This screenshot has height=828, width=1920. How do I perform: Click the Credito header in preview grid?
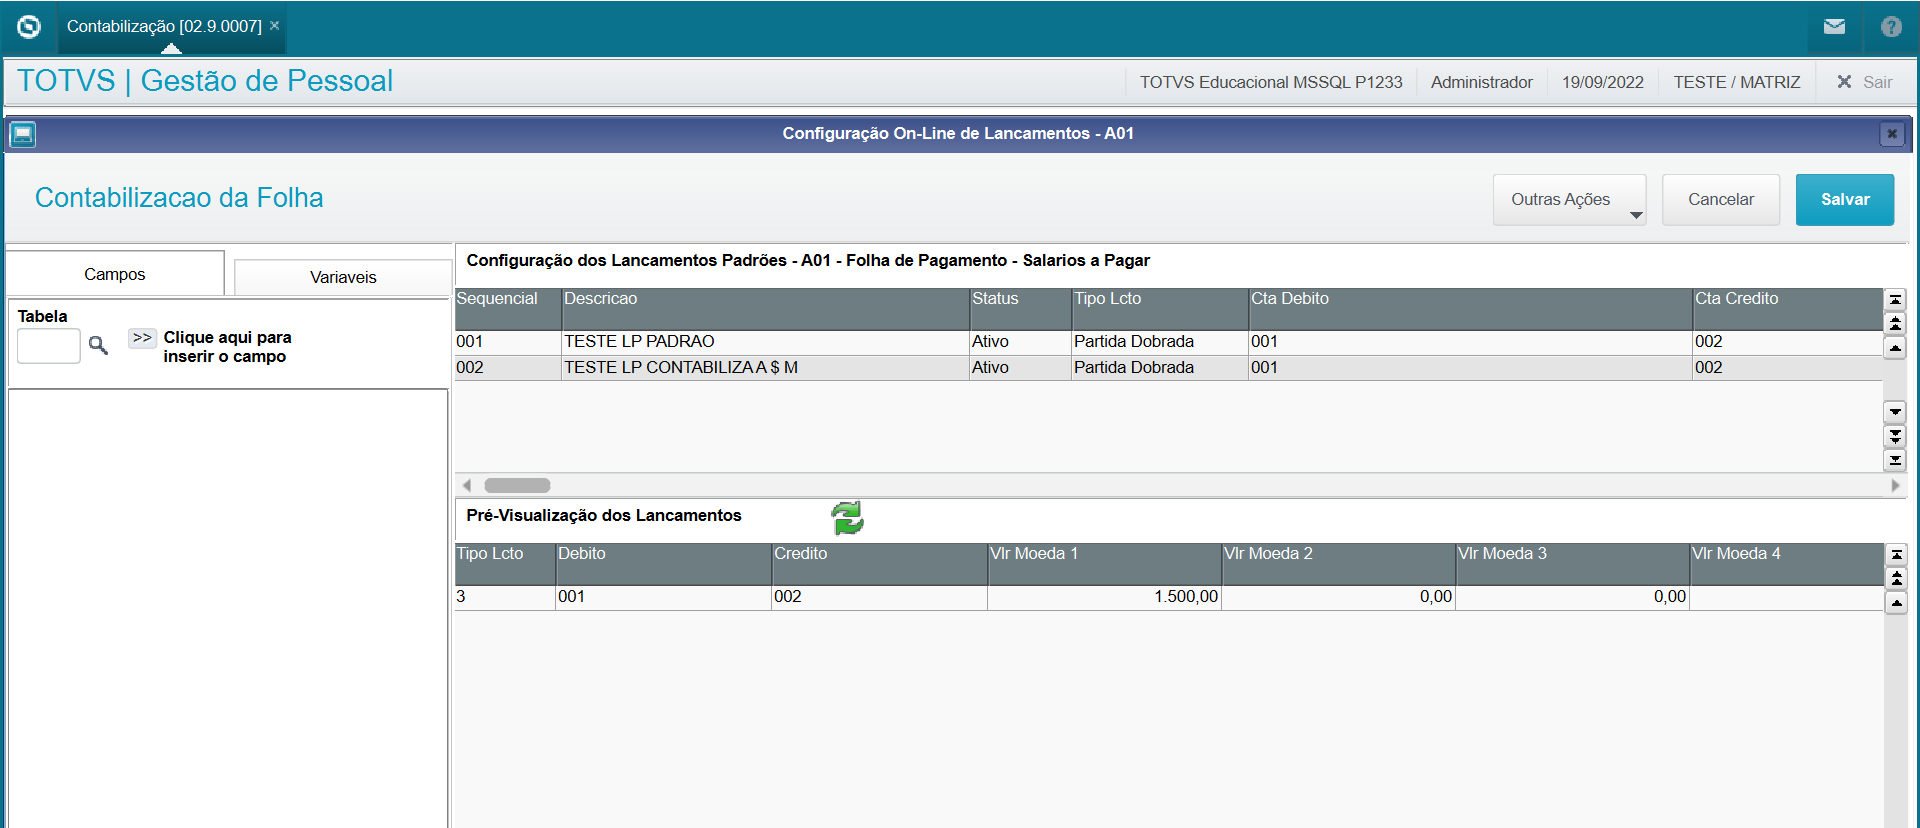tap(879, 564)
